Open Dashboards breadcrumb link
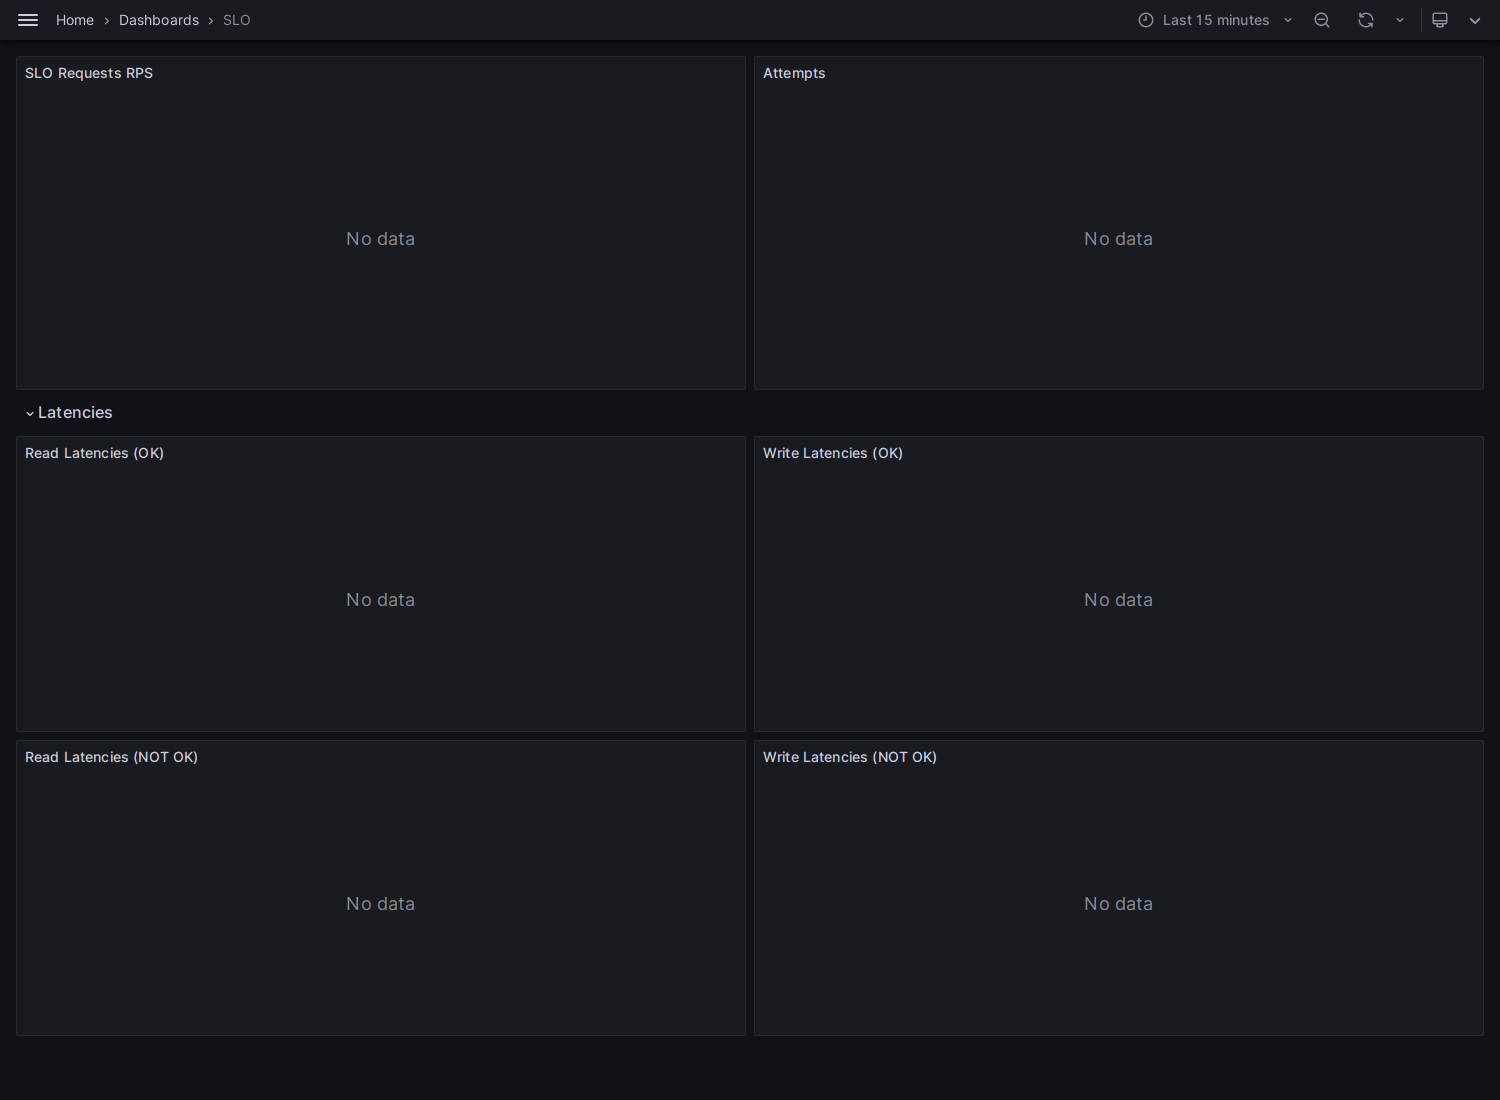The width and height of the screenshot is (1500, 1100). tap(159, 20)
